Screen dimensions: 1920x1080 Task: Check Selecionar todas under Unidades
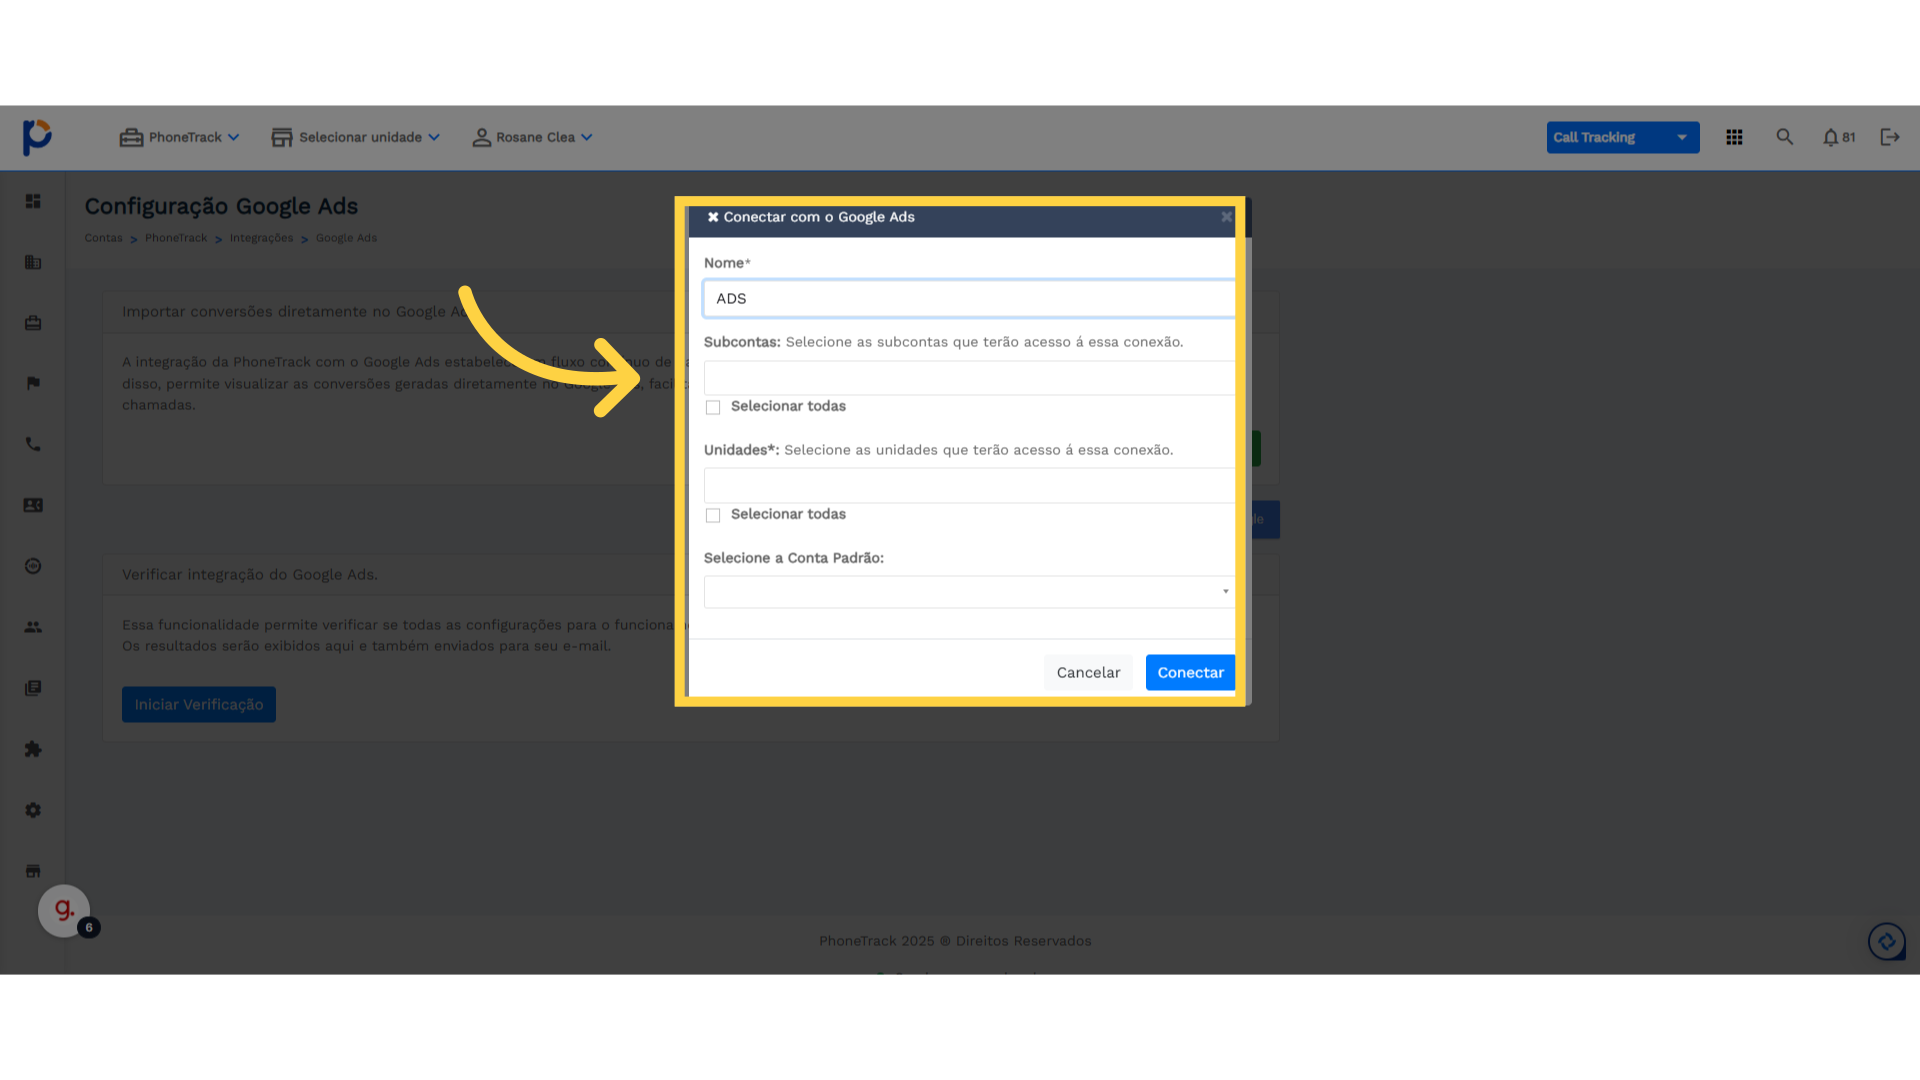tap(713, 515)
